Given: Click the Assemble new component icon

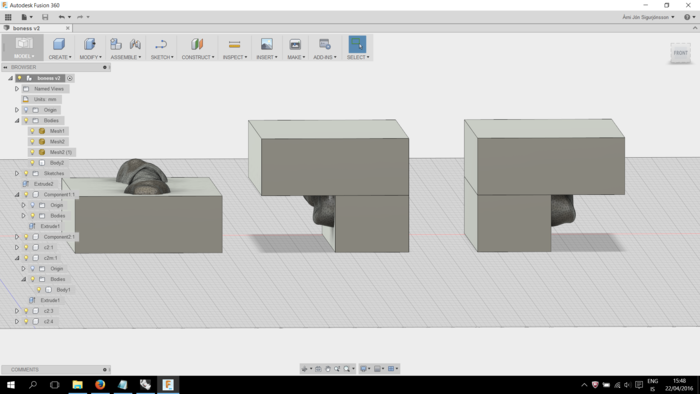Looking at the screenshot, I should [116, 44].
